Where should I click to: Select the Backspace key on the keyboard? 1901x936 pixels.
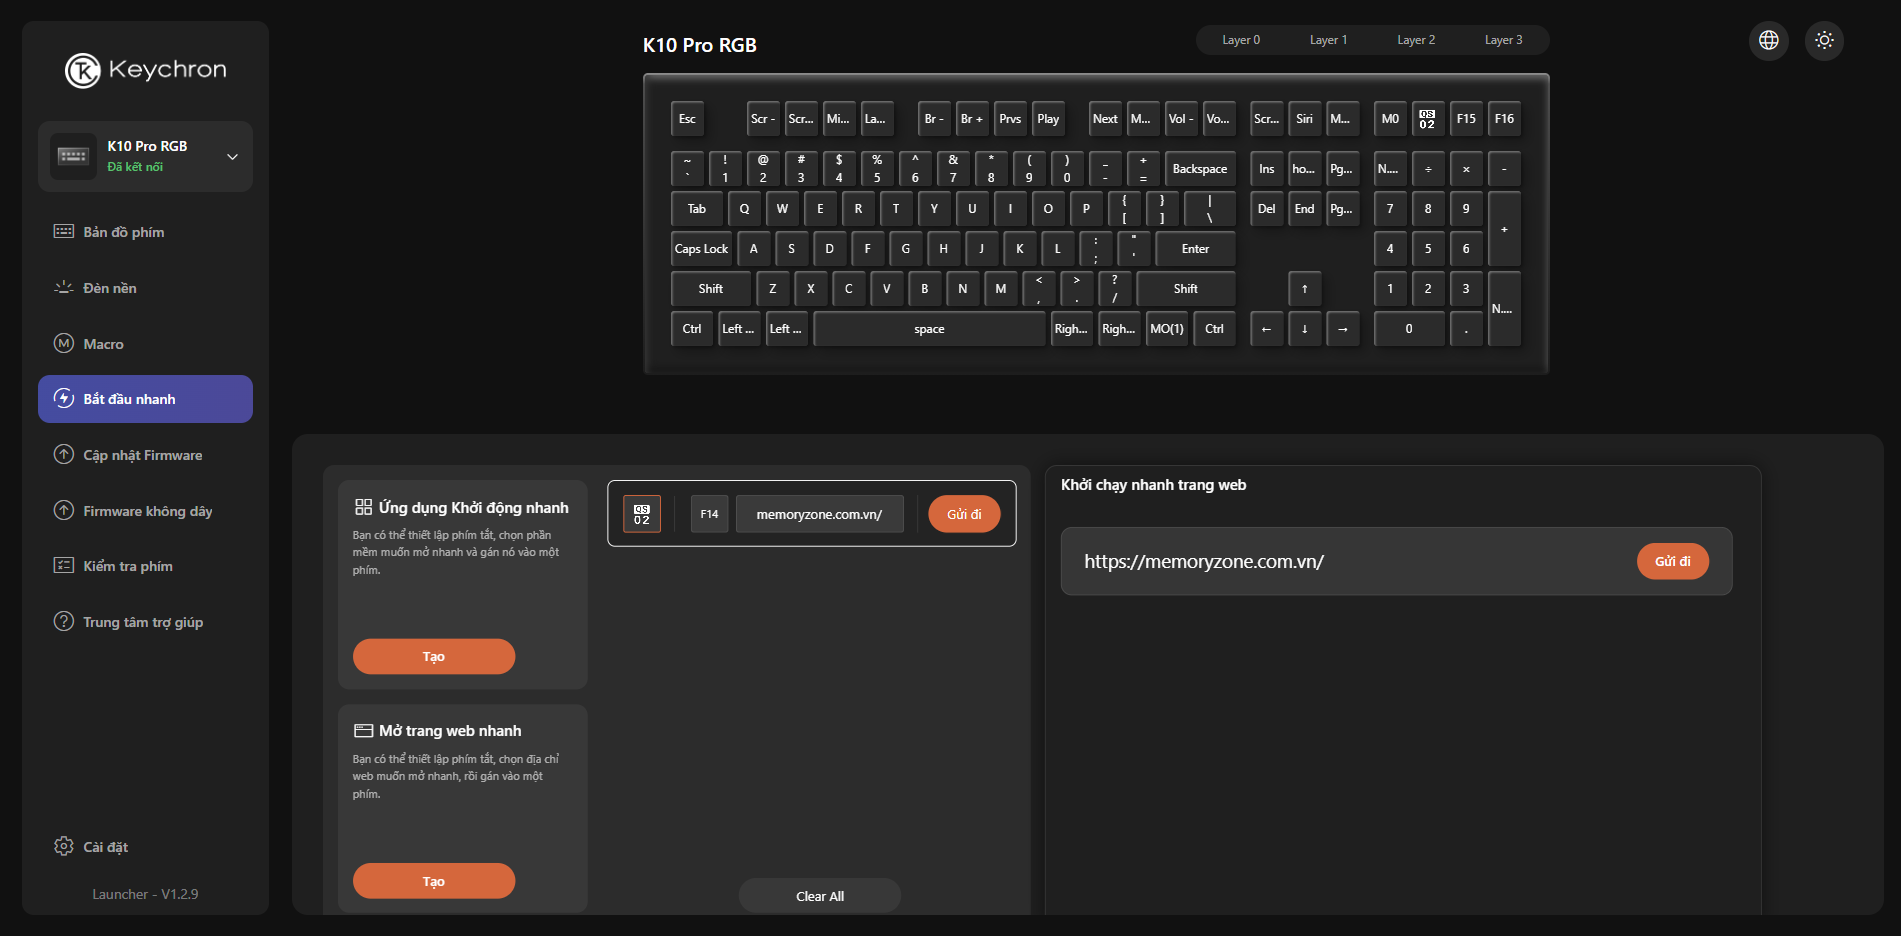click(1200, 169)
